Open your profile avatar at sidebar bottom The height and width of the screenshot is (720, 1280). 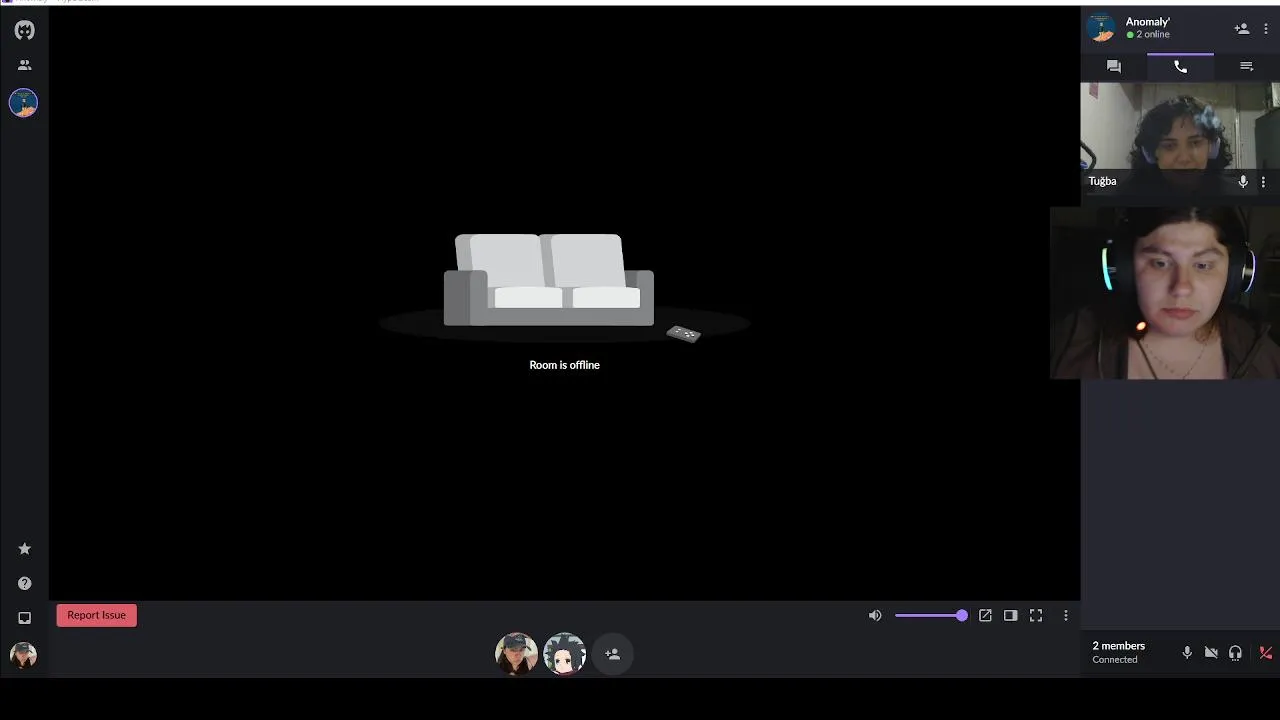pos(24,655)
